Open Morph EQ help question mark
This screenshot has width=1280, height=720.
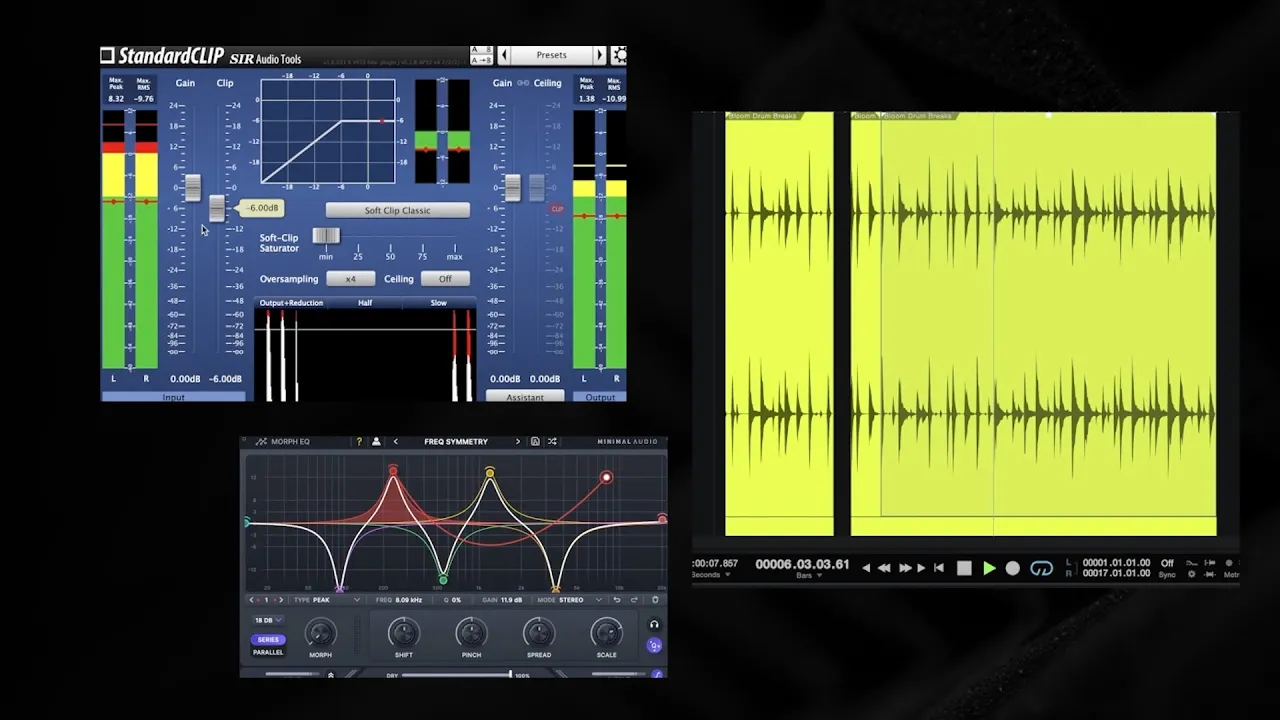click(x=359, y=441)
